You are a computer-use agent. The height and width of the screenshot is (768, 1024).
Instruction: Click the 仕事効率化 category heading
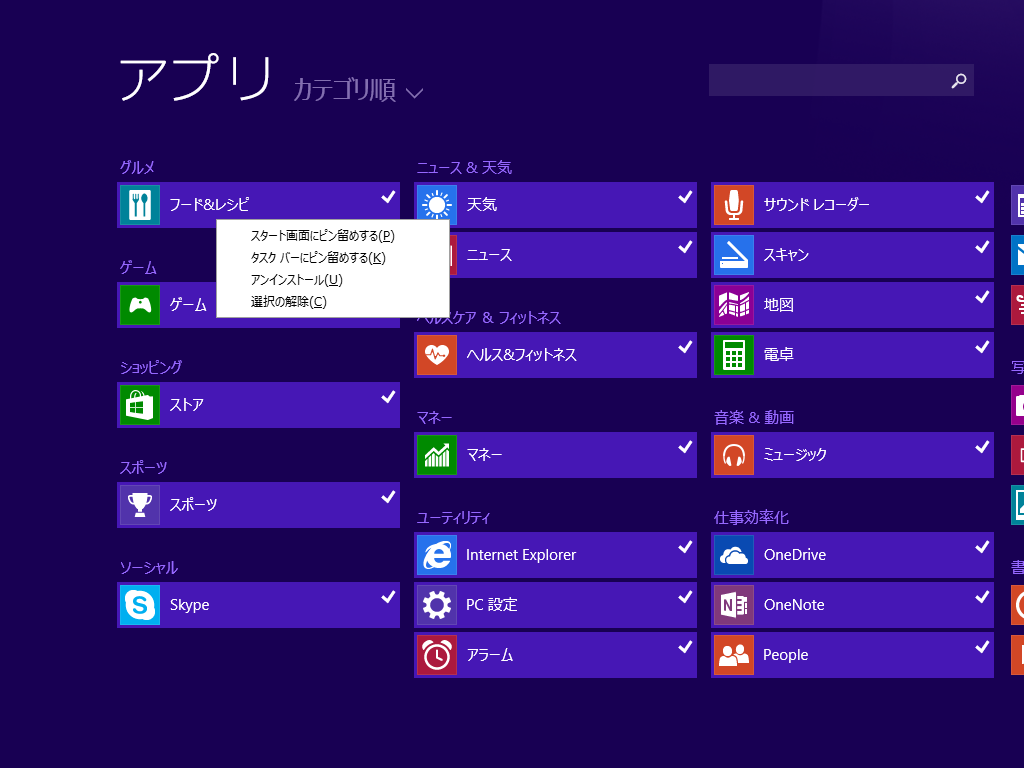751,518
